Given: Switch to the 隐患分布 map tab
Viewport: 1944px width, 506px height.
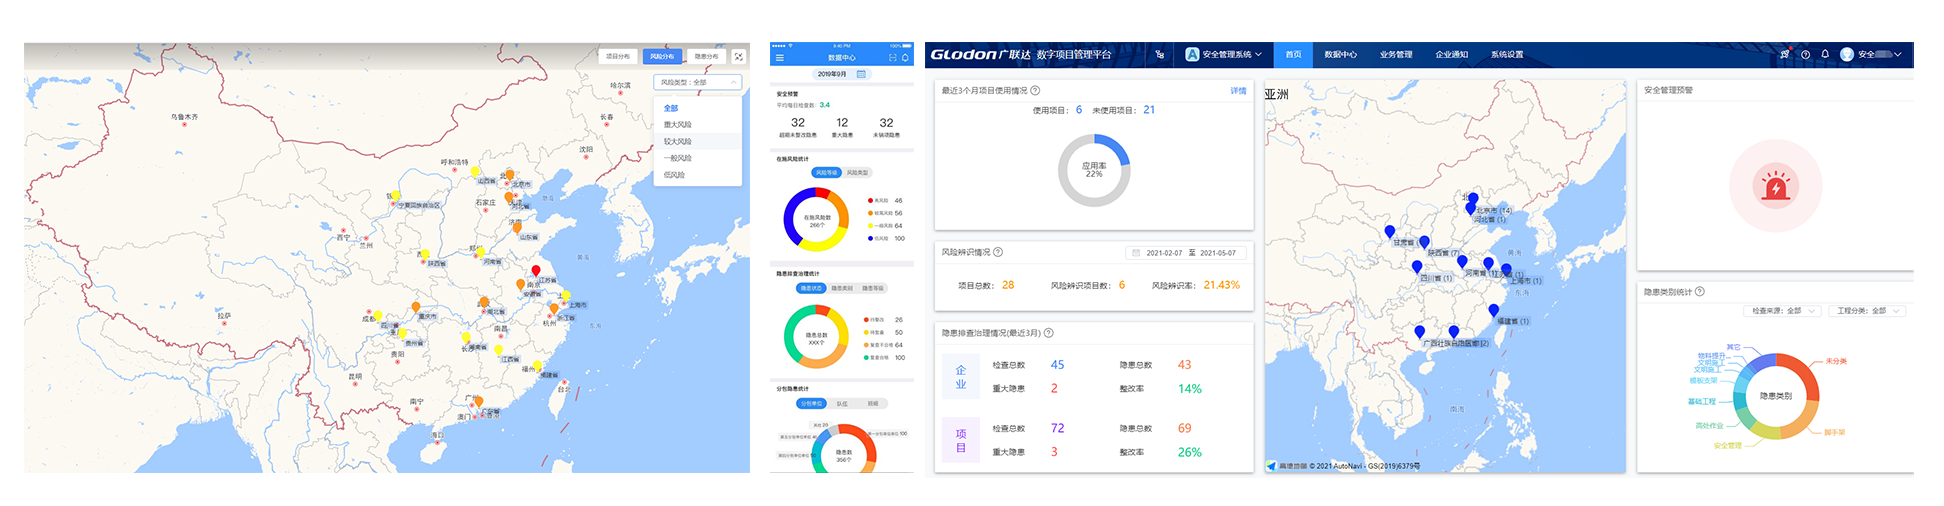Looking at the screenshot, I should 706,57.
